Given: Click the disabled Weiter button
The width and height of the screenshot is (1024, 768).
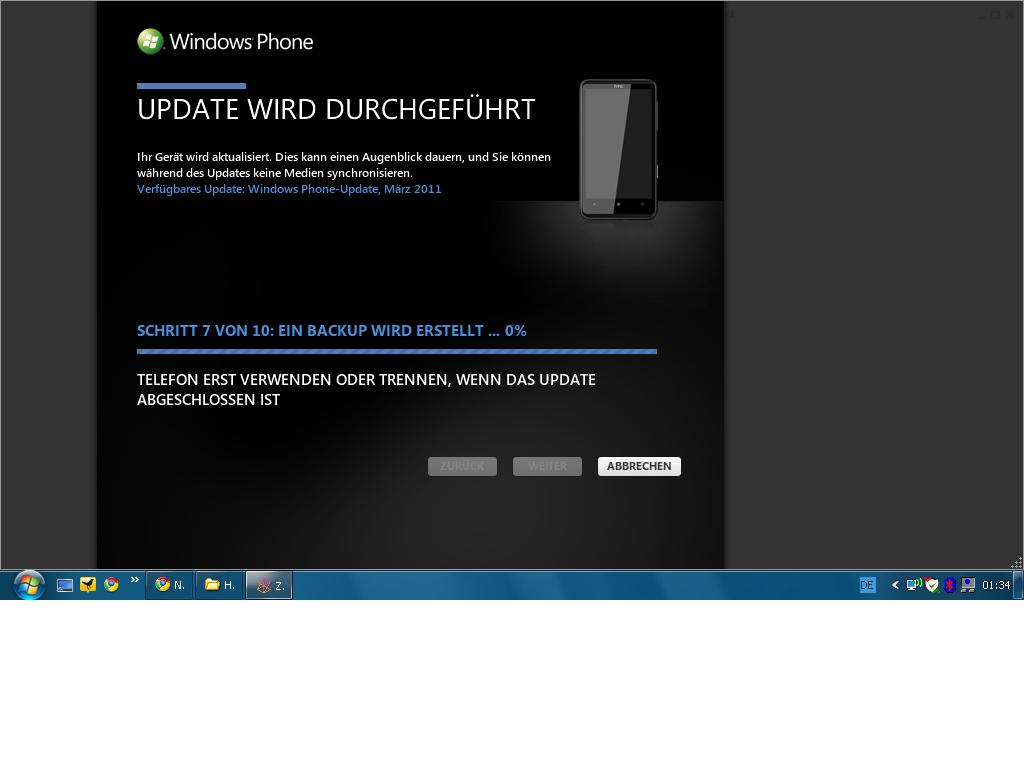Looking at the screenshot, I should click(x=547, y=466).
